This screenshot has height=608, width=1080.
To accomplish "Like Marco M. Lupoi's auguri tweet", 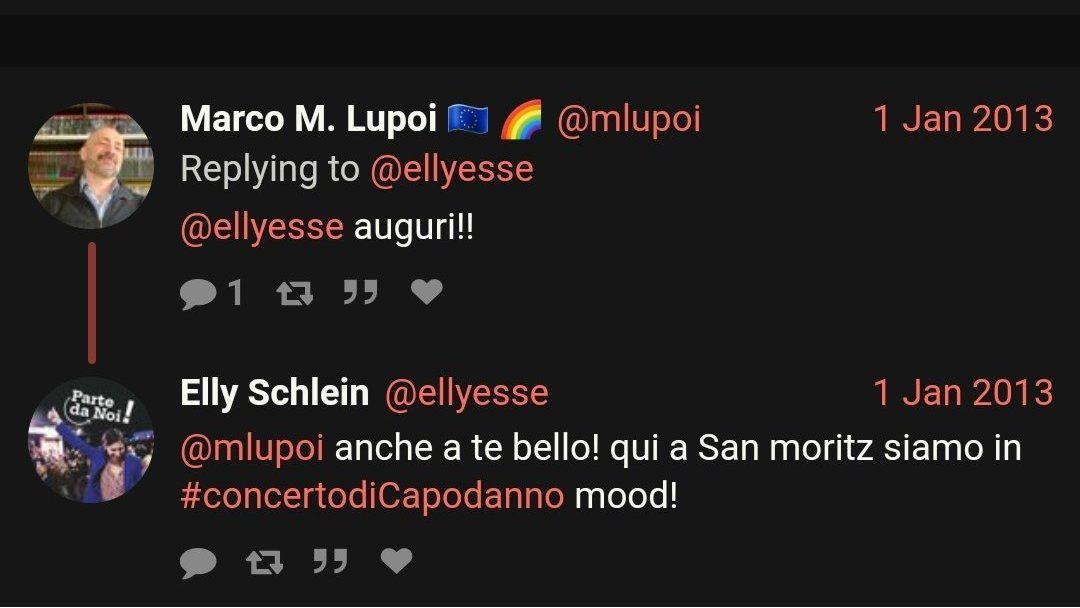I will [x=426, y=292].
